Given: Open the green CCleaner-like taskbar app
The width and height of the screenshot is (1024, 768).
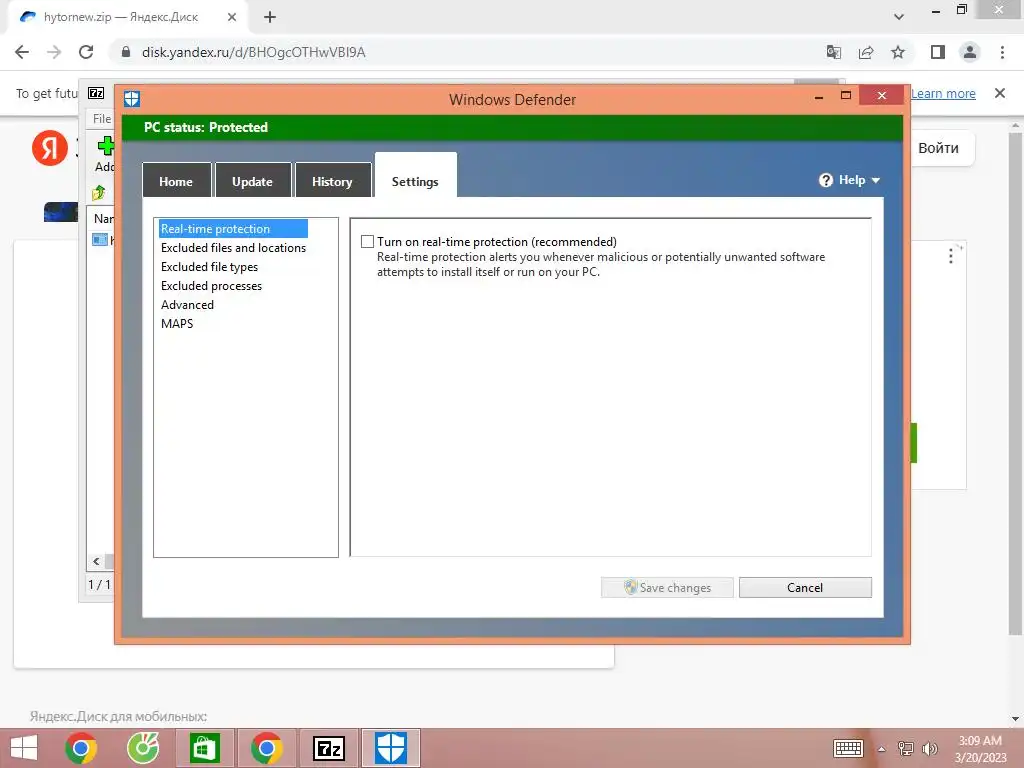Looking at the screenshot, I should (x=143, y=748).
